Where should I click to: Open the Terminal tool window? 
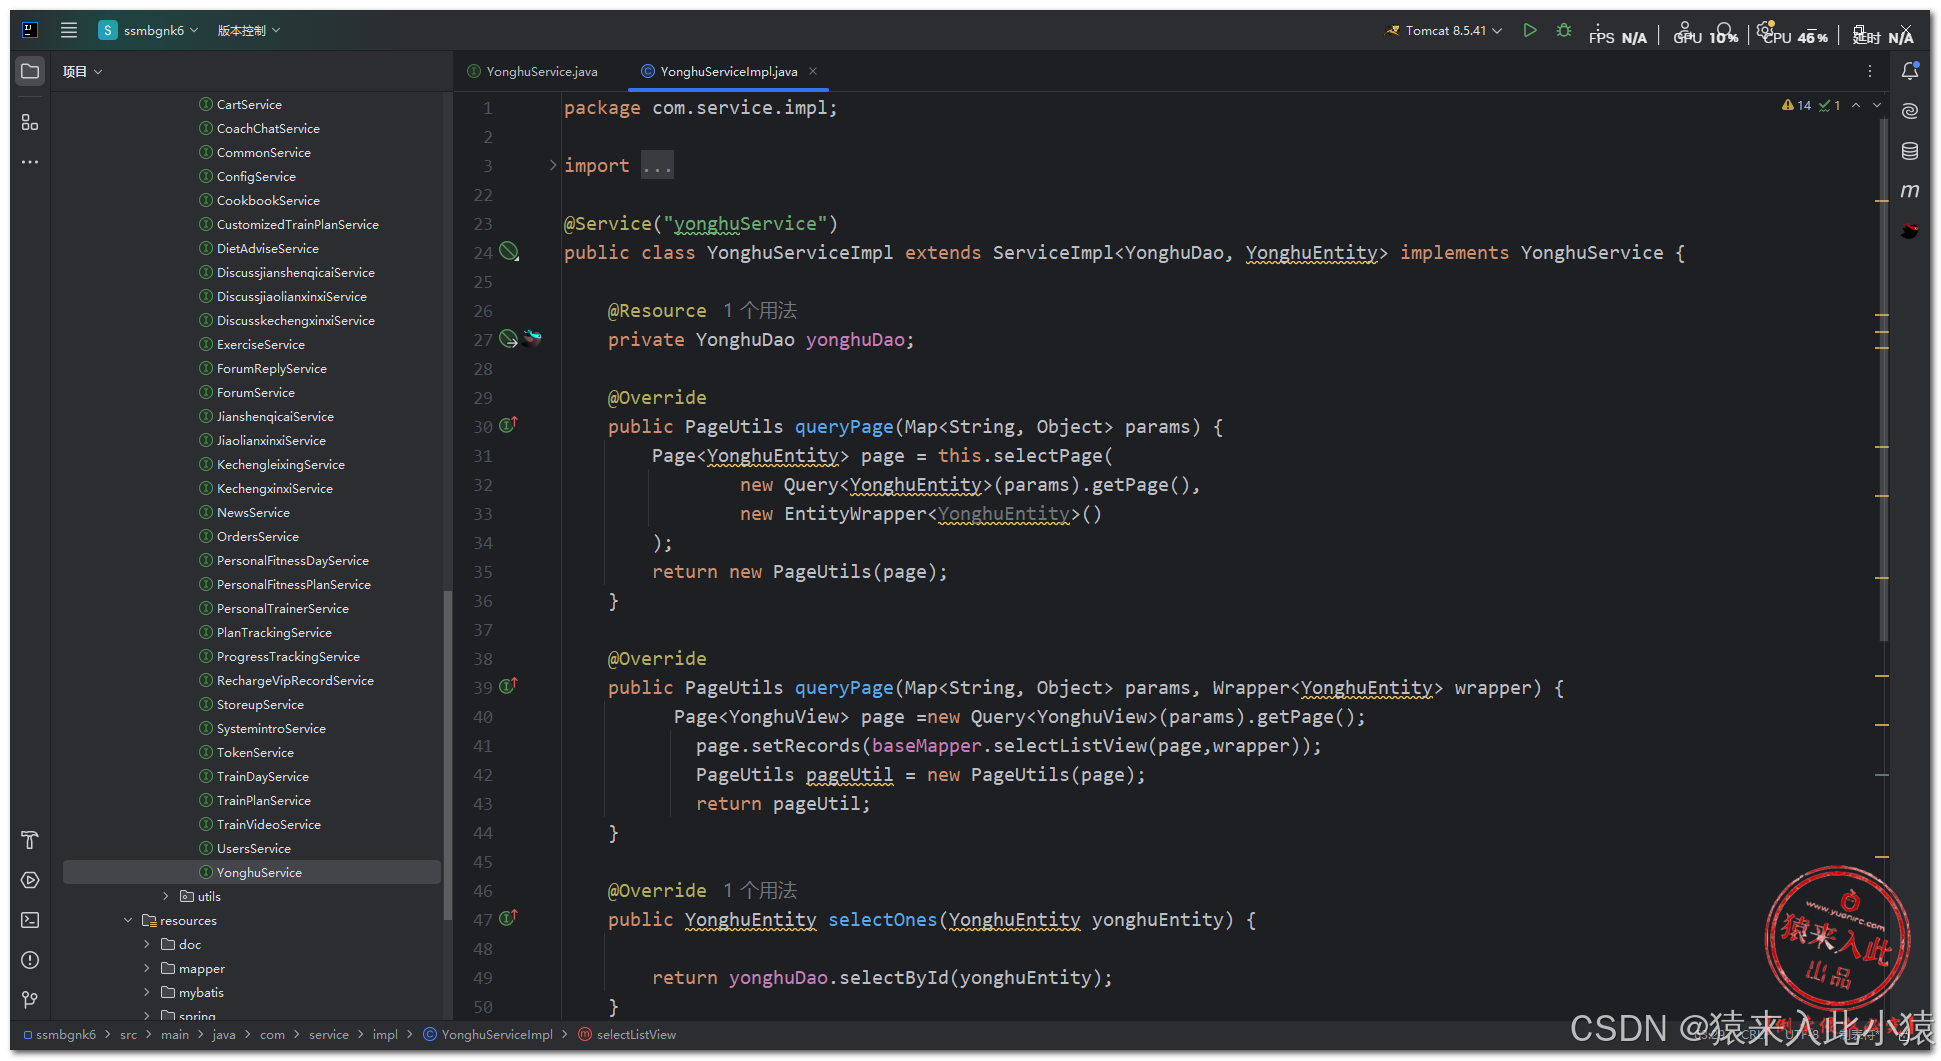[x=30, y=920]
